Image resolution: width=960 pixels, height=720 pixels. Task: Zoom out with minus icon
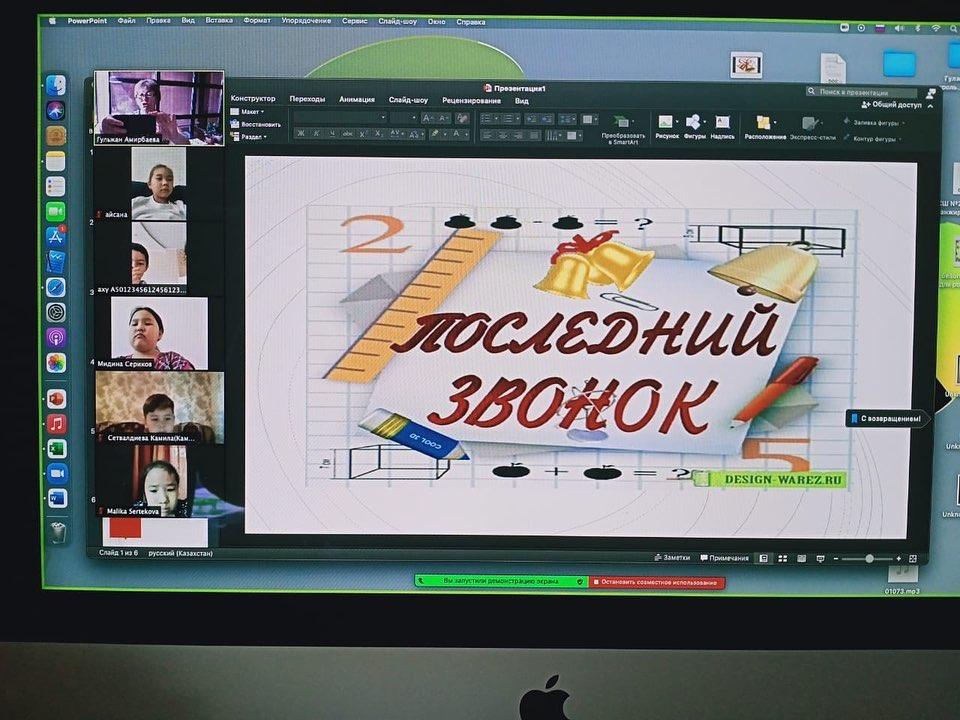836,559
